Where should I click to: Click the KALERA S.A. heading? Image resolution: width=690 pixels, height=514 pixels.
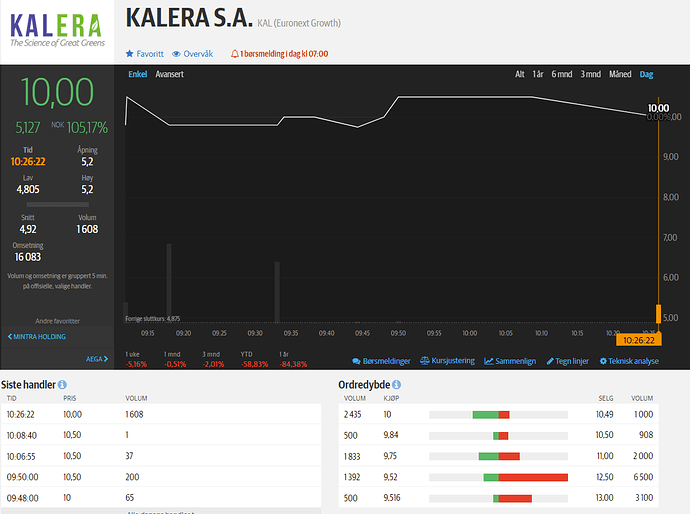pyautogui.click(x=189, y=18)
